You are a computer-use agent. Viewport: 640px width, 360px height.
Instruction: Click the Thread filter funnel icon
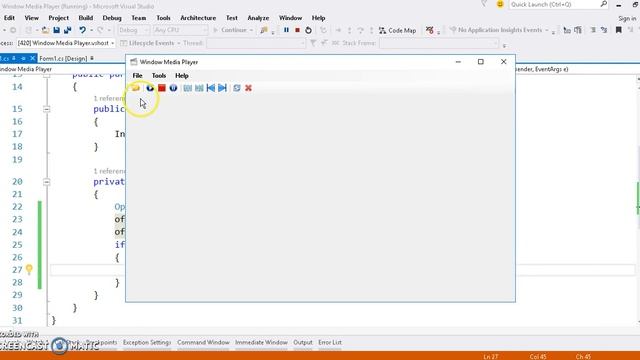click(313, 43)
